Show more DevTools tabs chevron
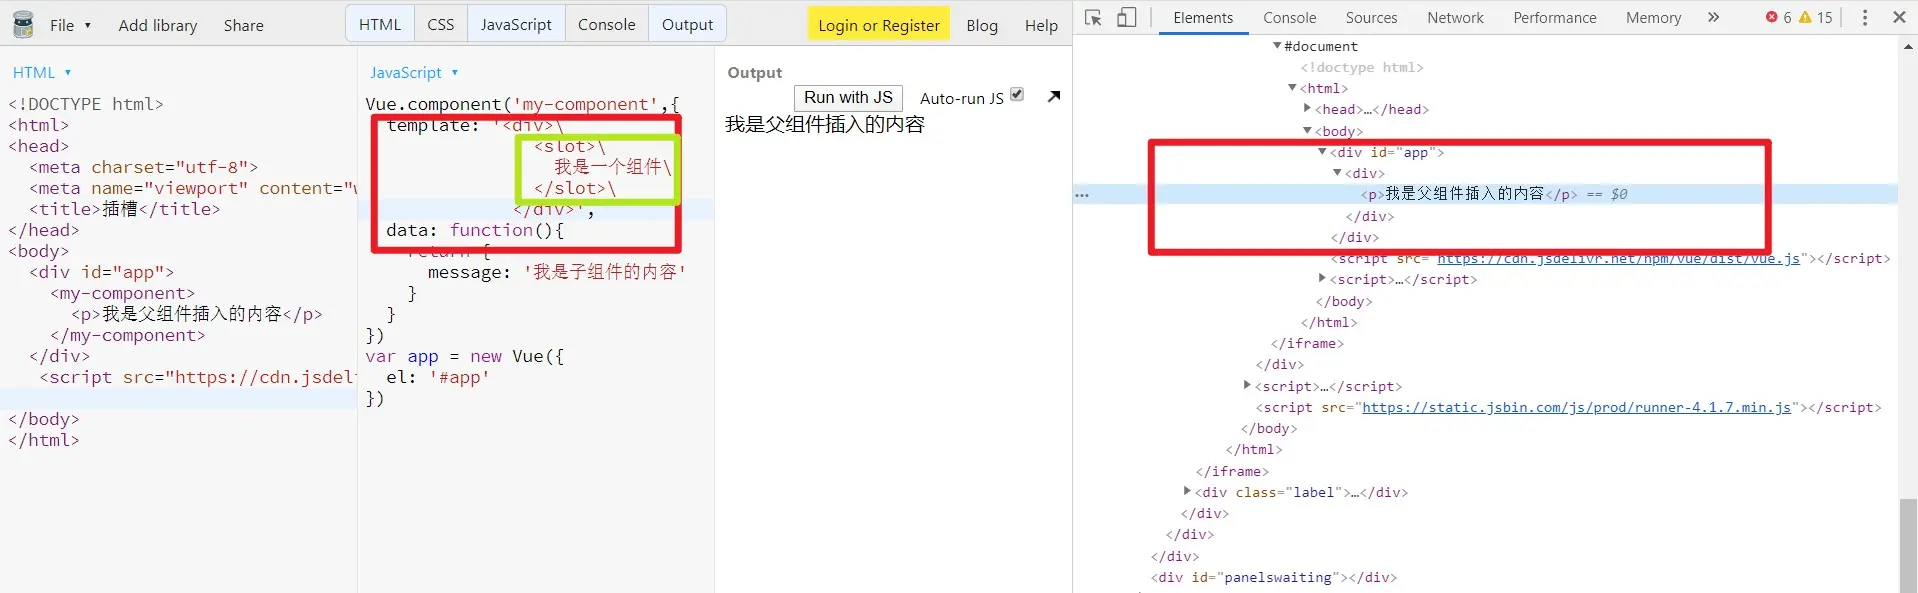The height and width of the screenshot is (593, 1918). coord(1714,17)
